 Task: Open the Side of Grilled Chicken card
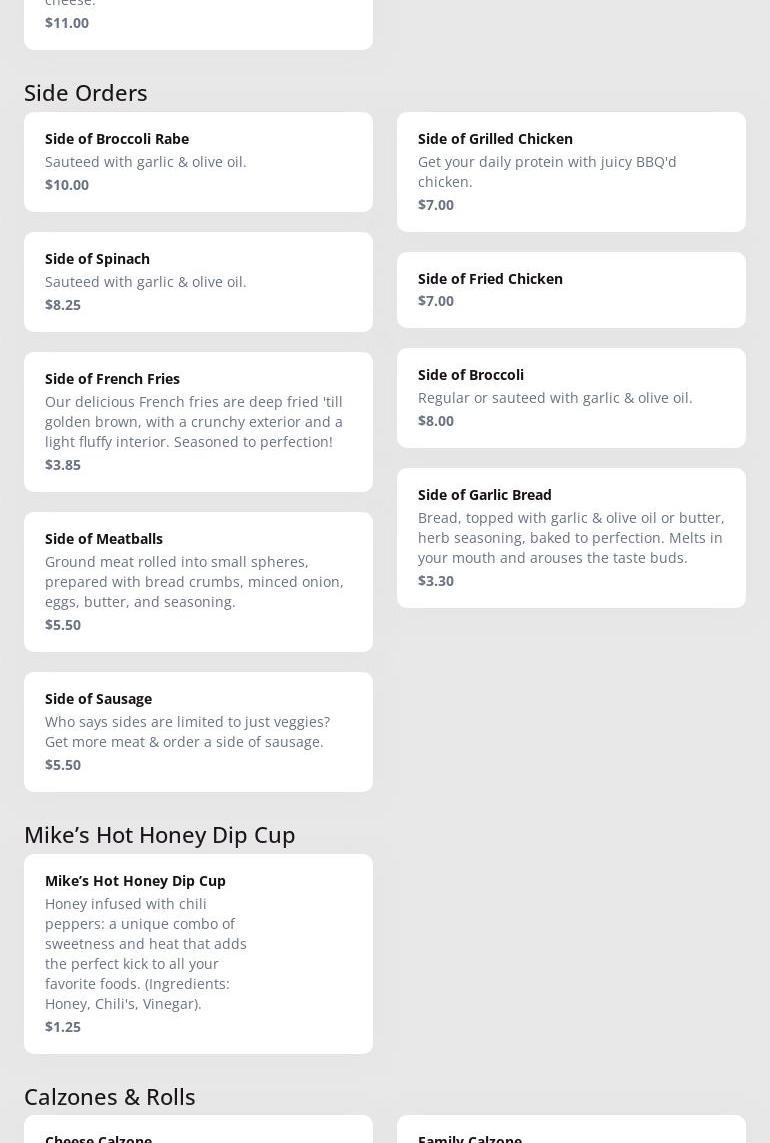click(x=571, y=172)
